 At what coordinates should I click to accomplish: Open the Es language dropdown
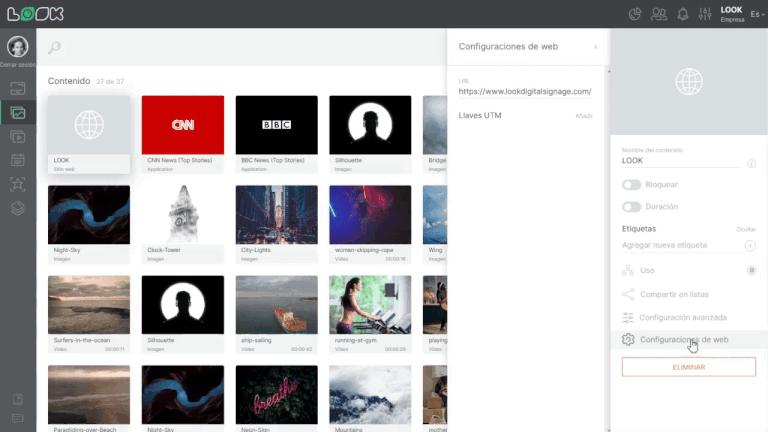tap(757, 14)
